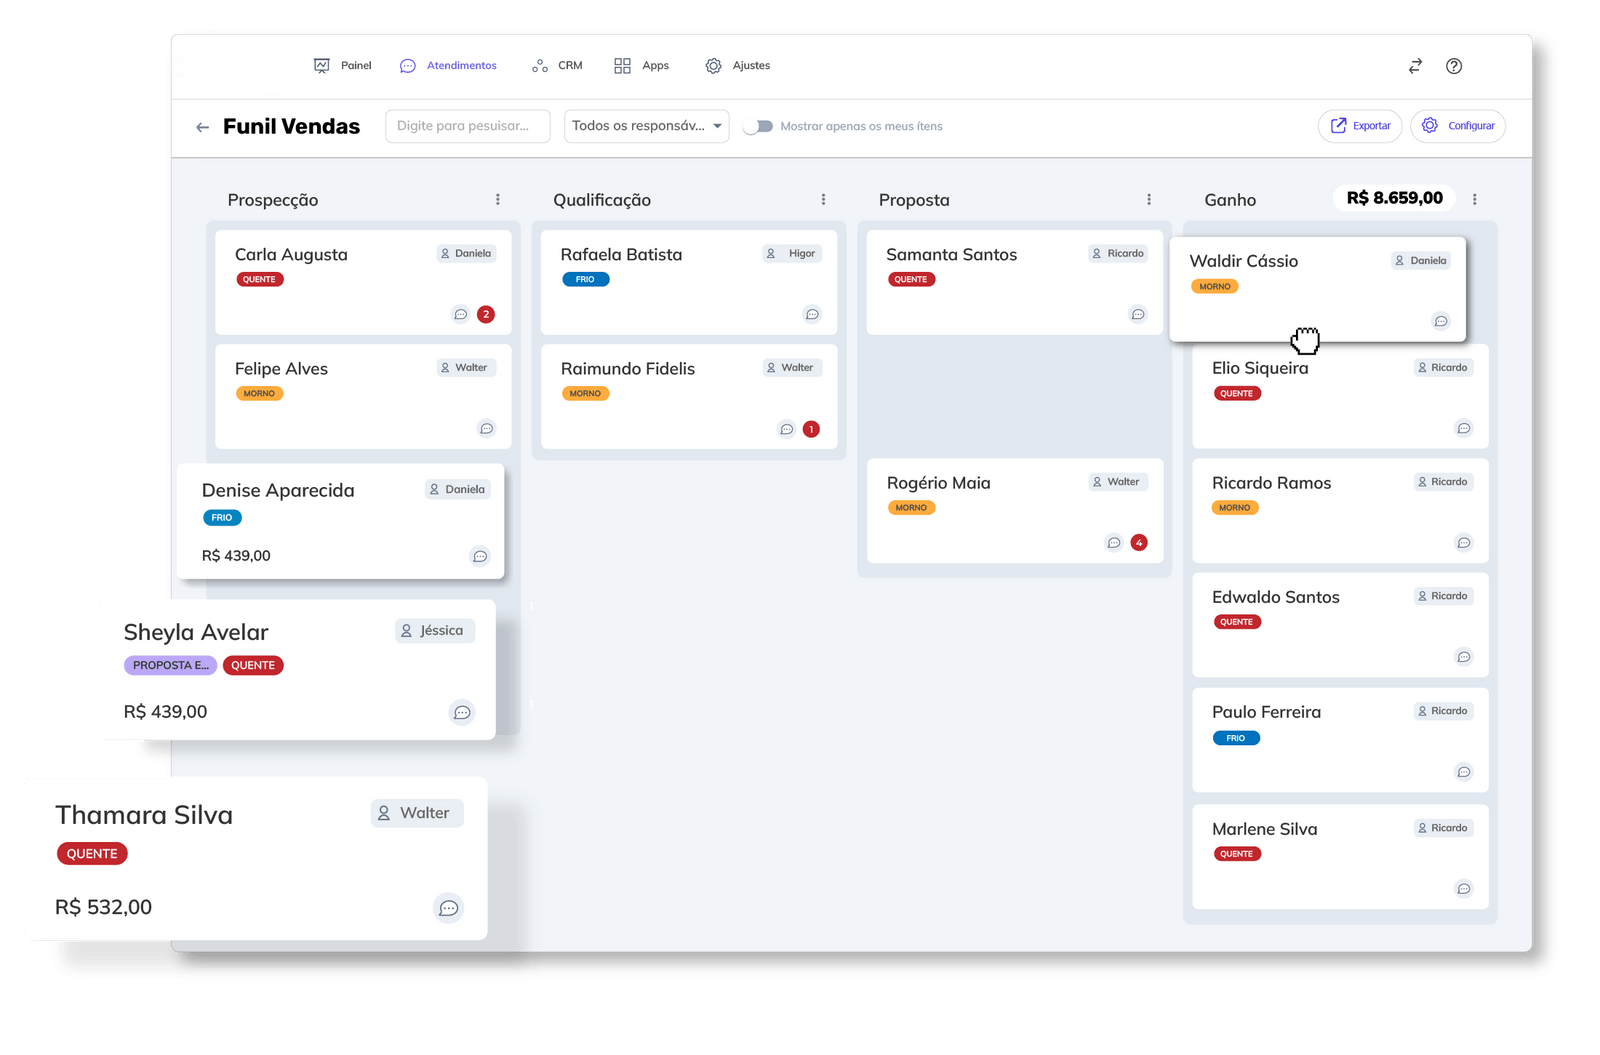
Task: Open the Apps menu item
Action: click(642, 66)
